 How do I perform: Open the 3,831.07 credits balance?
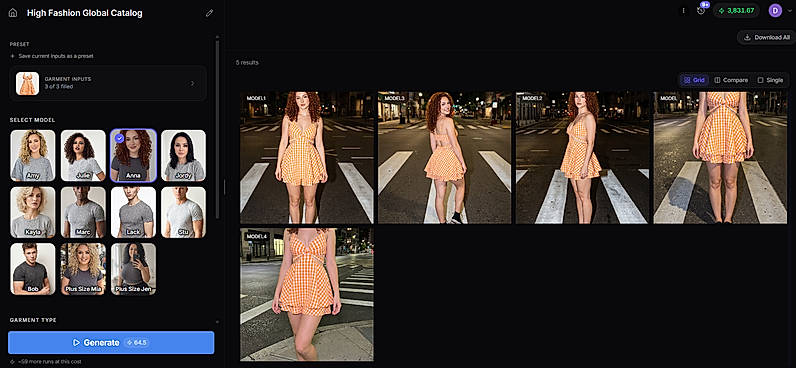pos(736,10)
